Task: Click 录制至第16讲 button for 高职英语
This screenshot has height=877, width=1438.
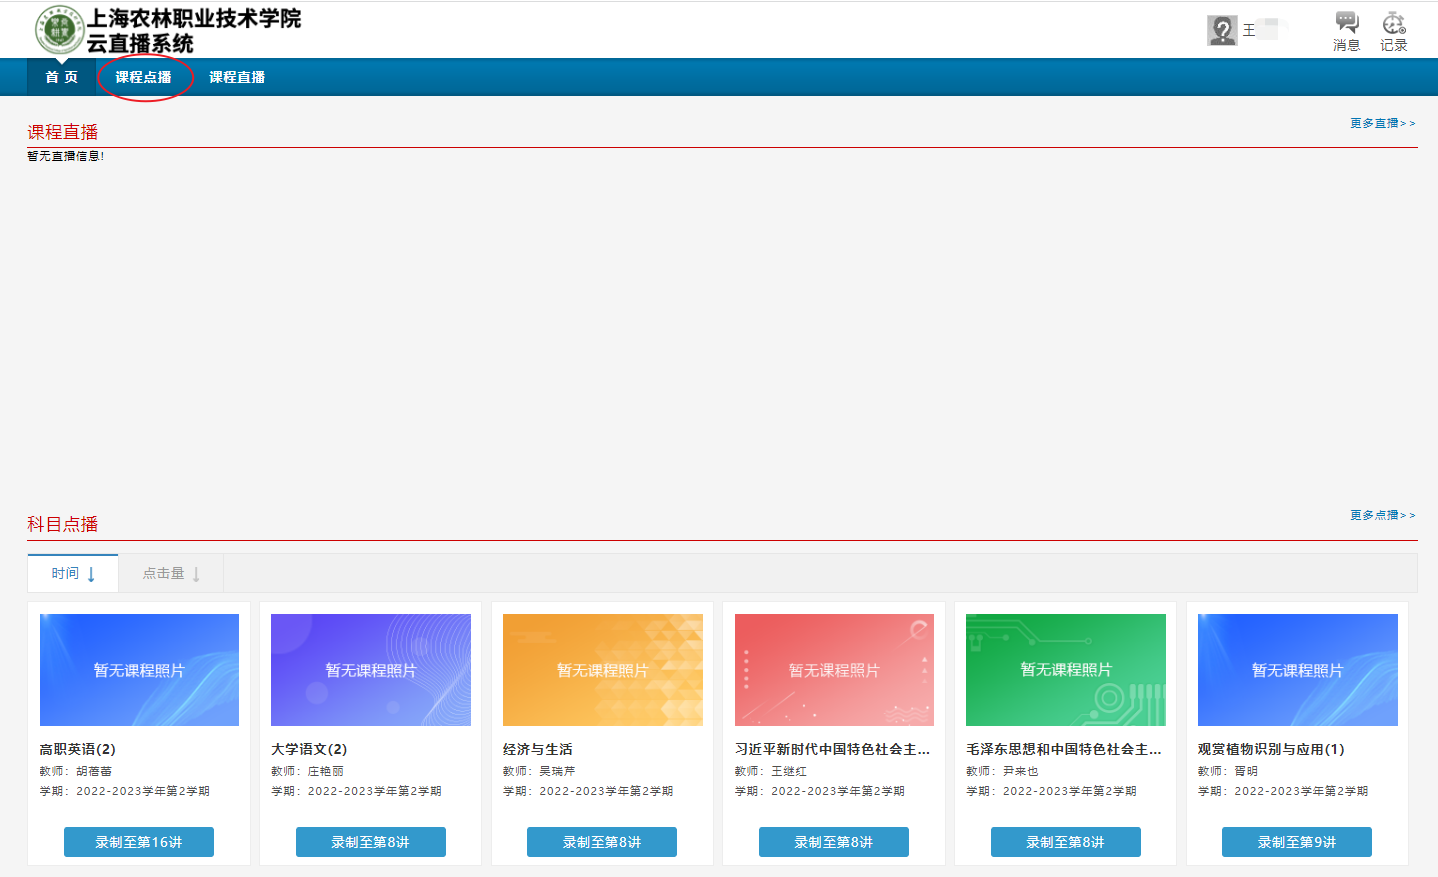Action: click(x=139, y=842)
